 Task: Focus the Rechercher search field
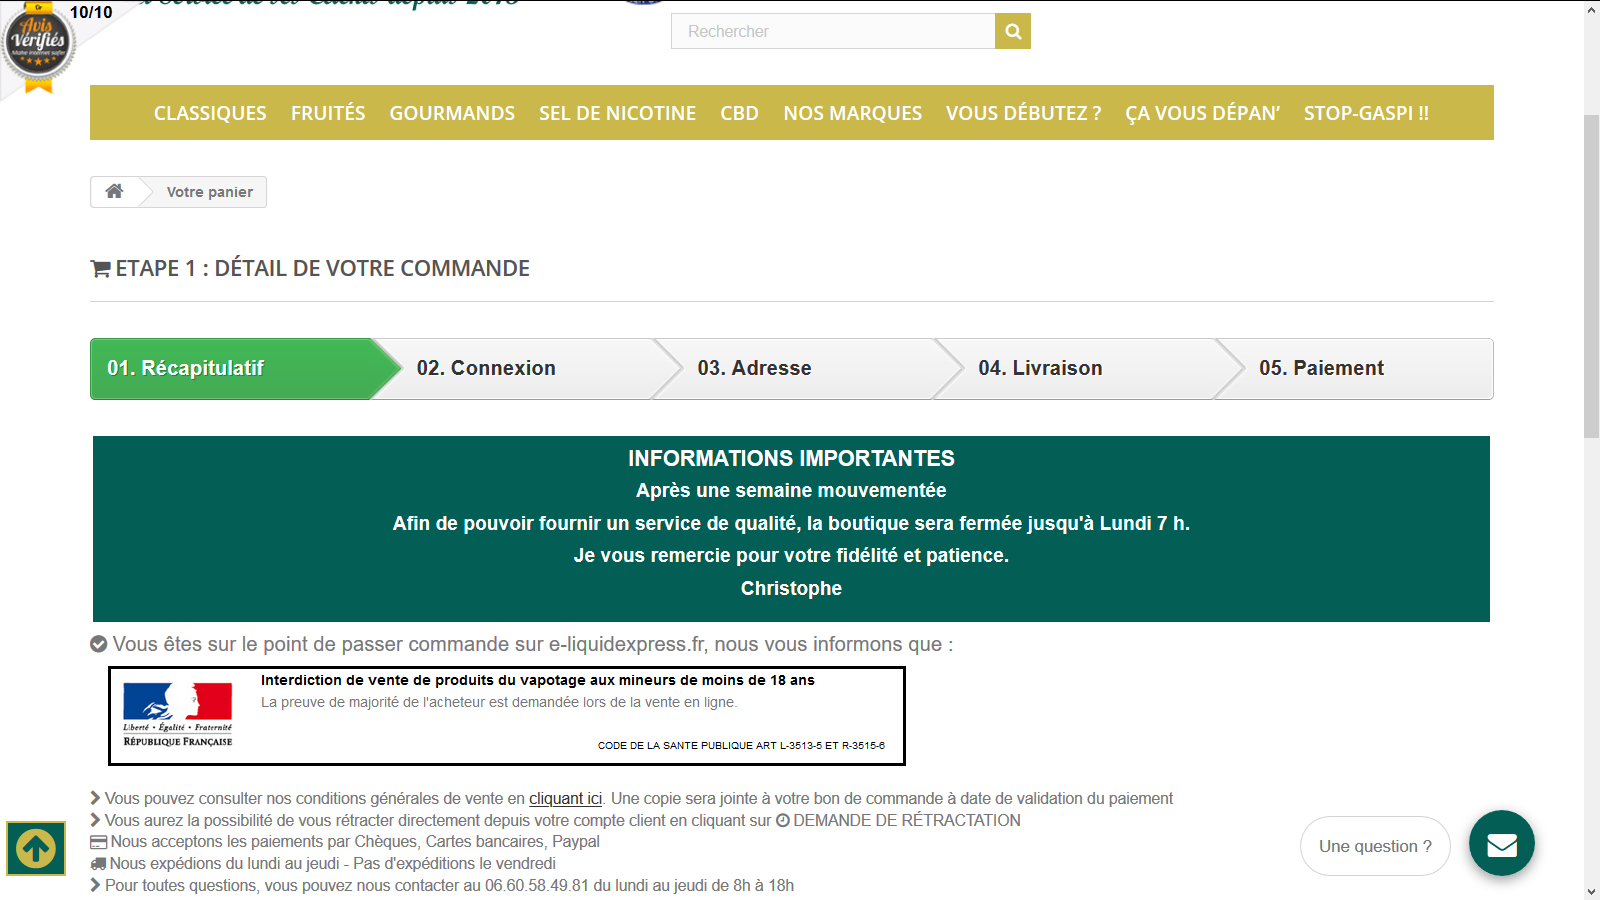point(833,31)
